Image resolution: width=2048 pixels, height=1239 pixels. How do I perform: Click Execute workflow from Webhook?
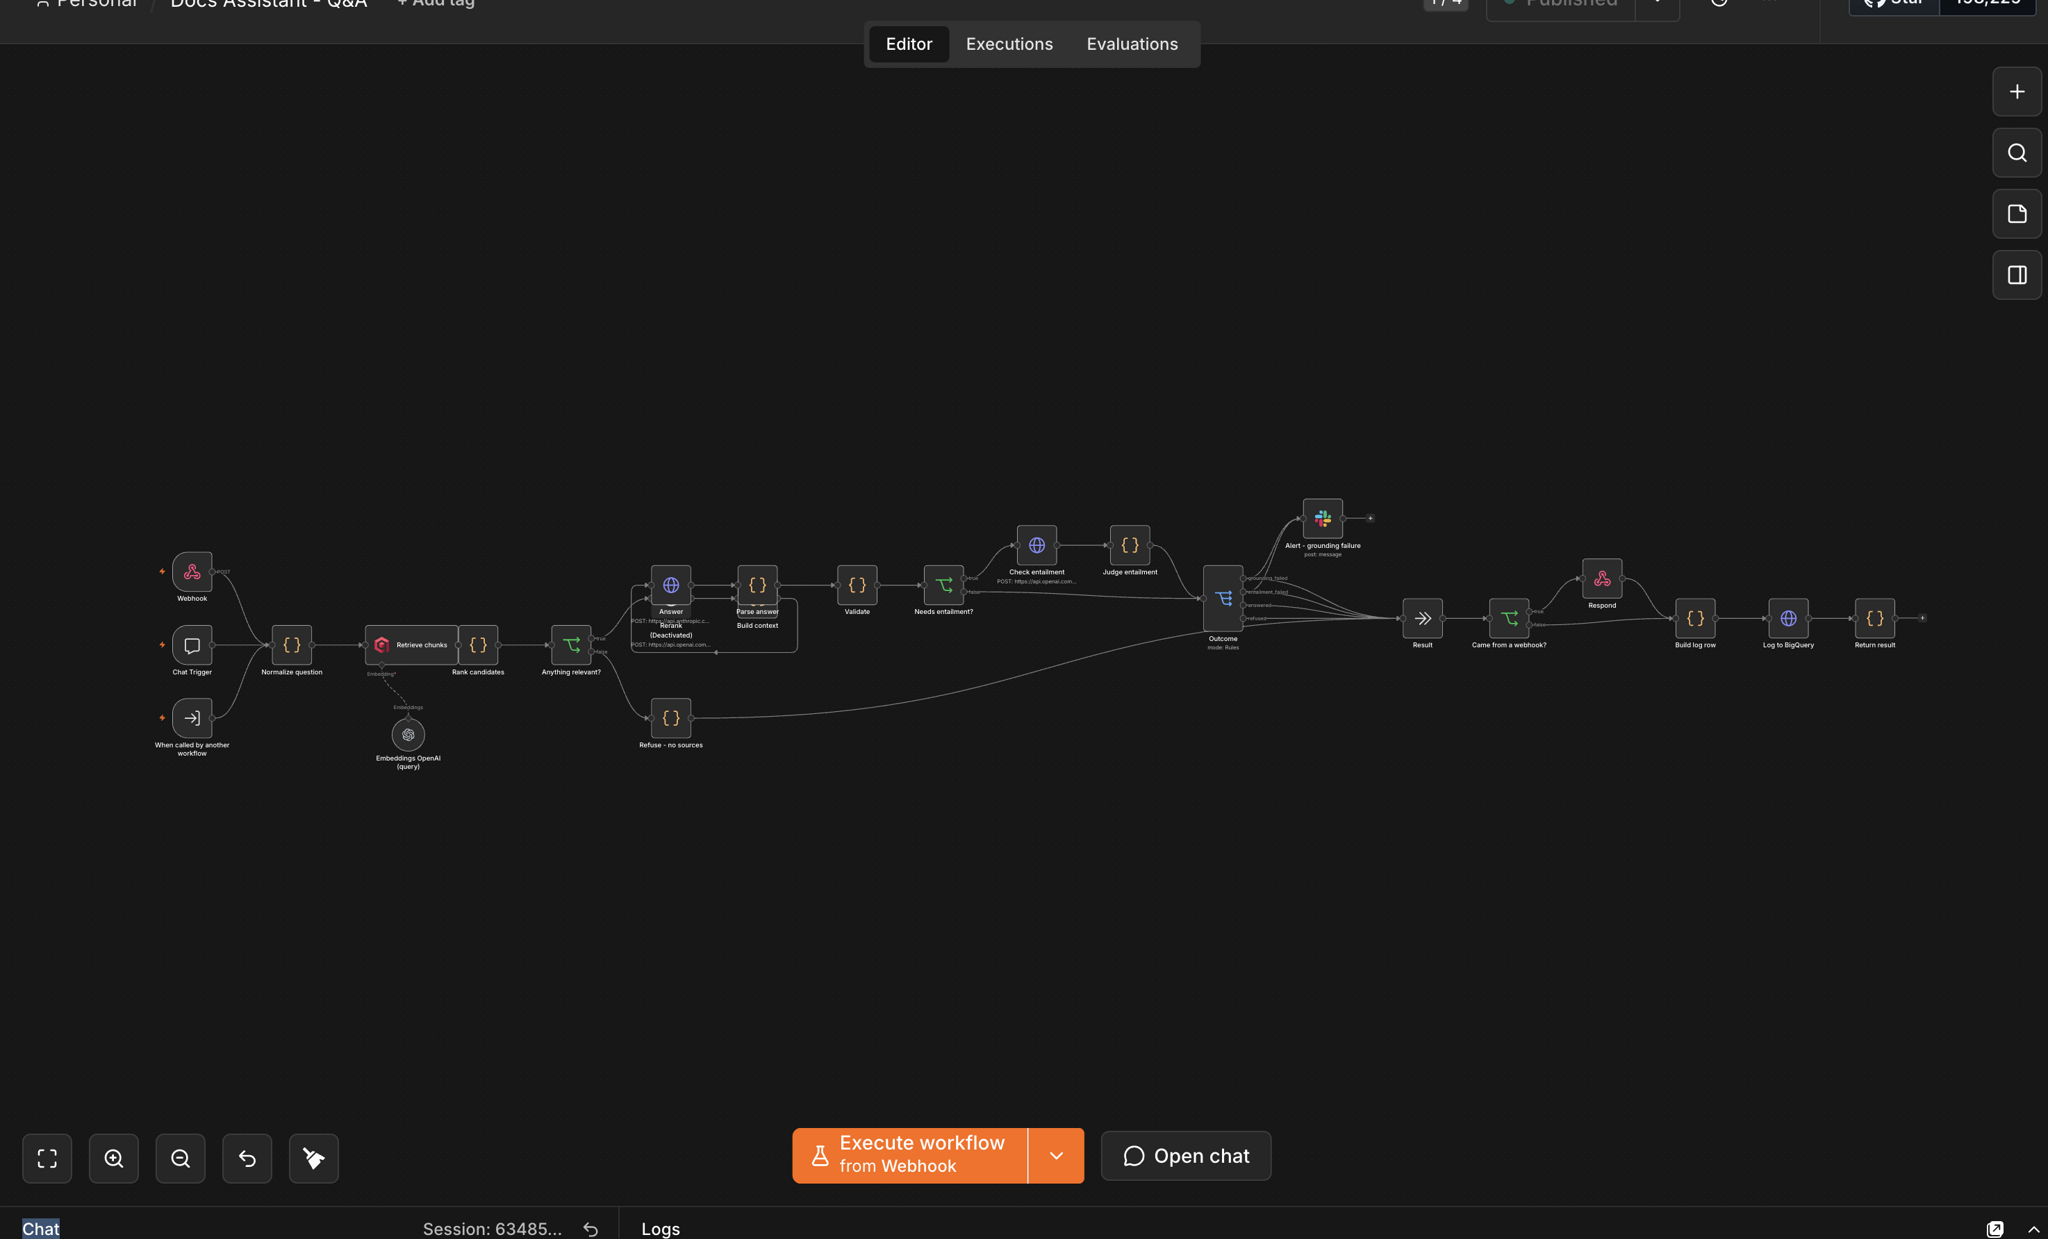tap(910, 1156)
